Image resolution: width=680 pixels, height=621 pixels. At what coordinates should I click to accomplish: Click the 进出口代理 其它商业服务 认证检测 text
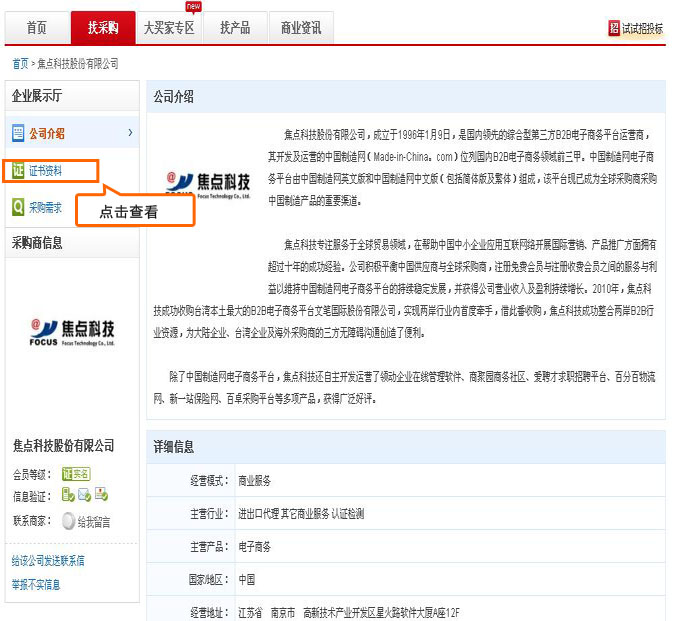(301, 514)
